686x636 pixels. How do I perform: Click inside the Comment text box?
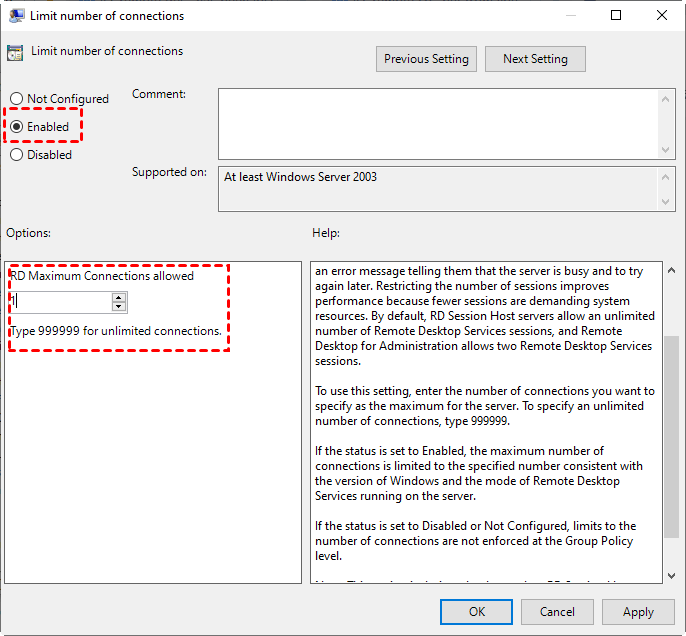(x=438, y=124)
